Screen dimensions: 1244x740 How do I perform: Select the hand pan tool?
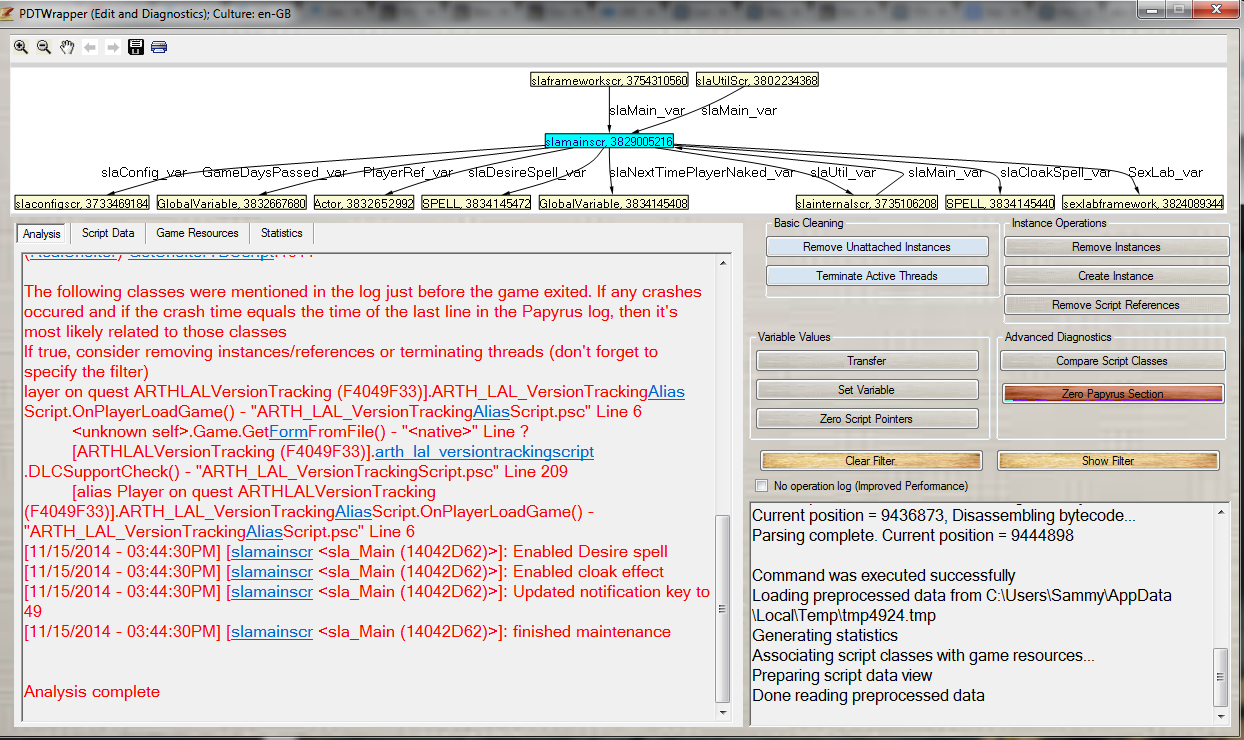pyautogui.click(x=67, y=47)
